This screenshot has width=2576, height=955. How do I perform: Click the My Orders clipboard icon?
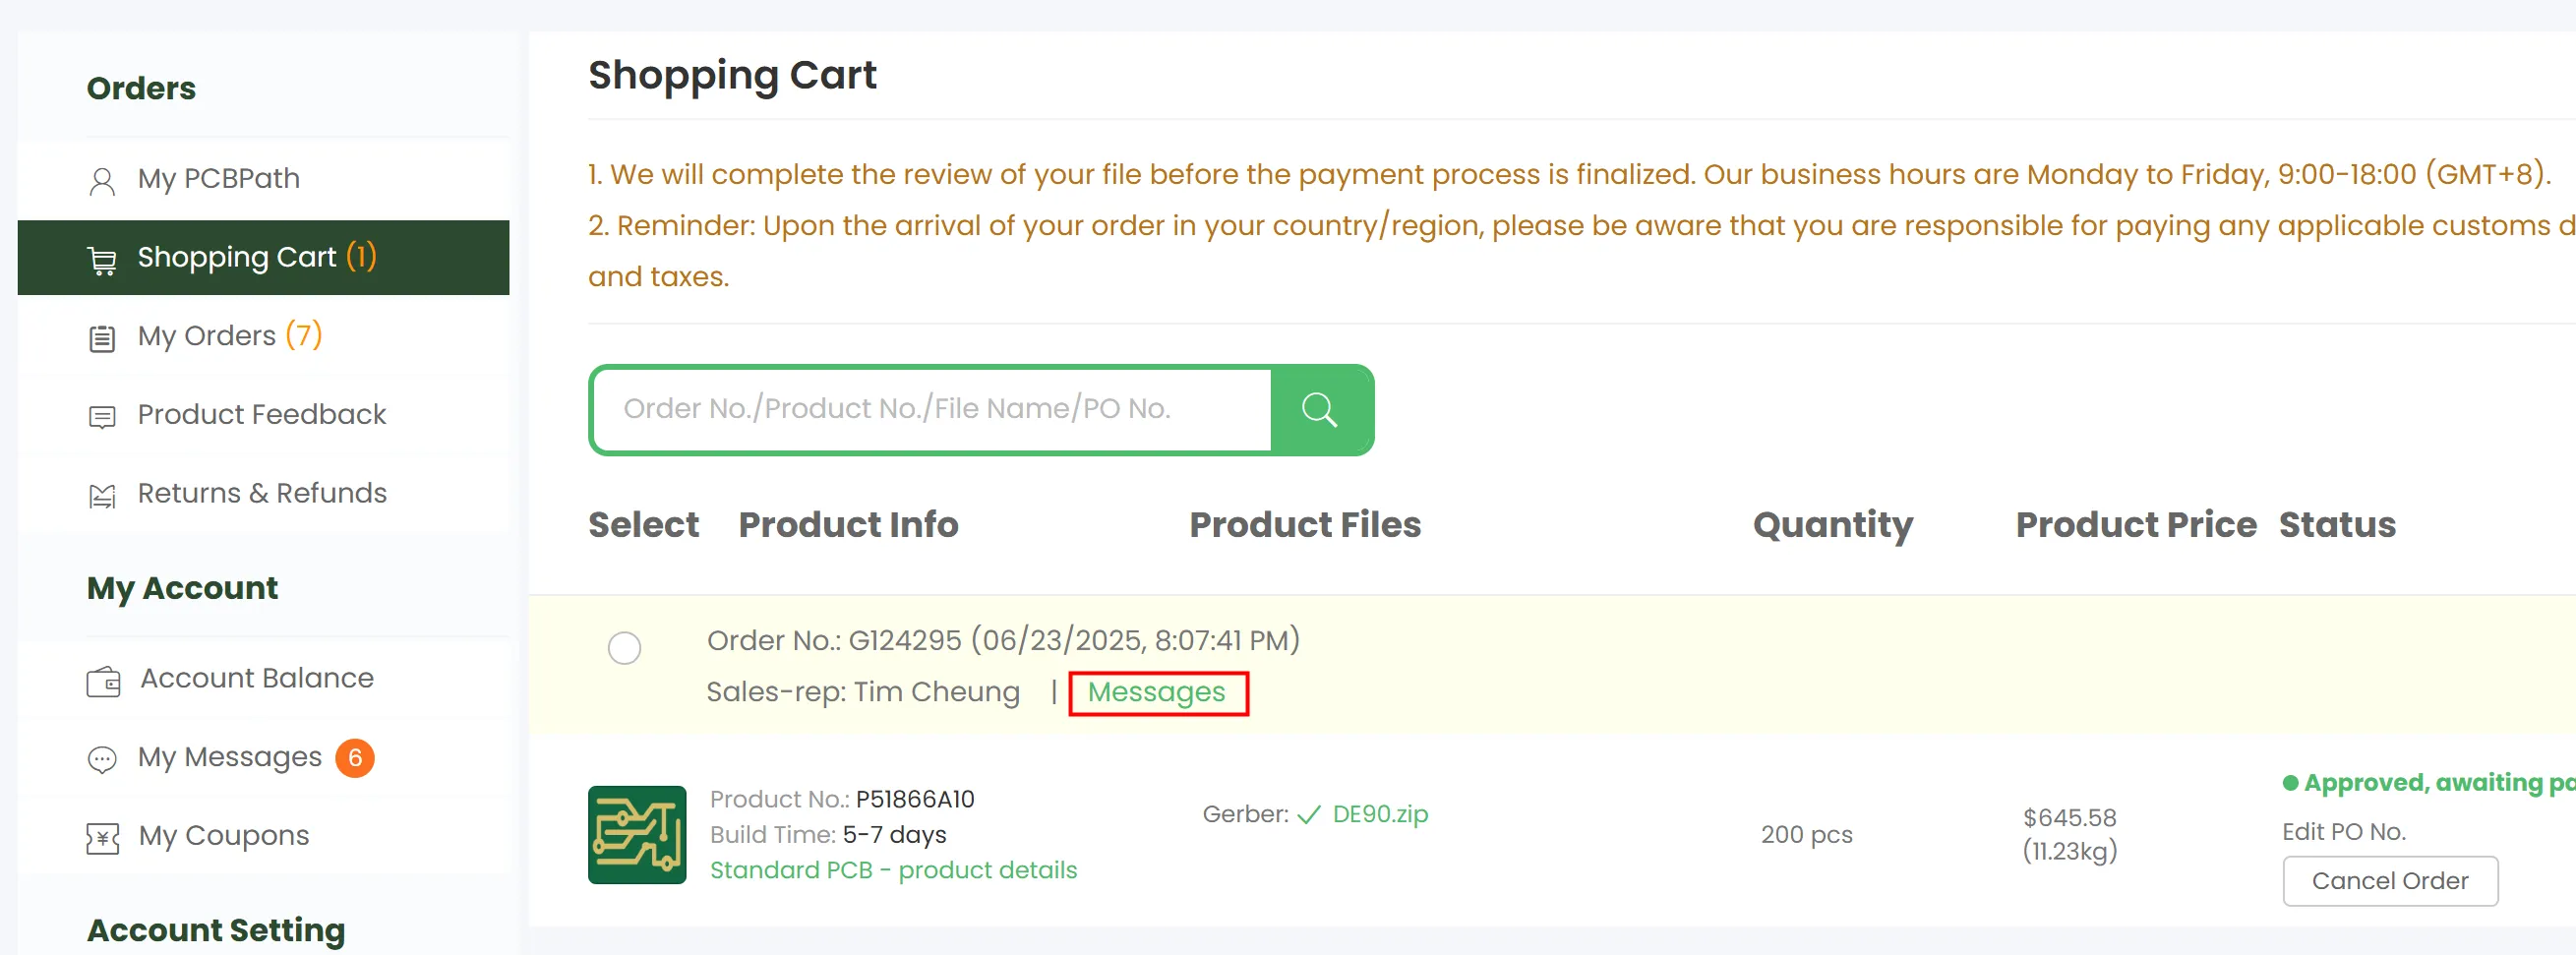[102, 338]
